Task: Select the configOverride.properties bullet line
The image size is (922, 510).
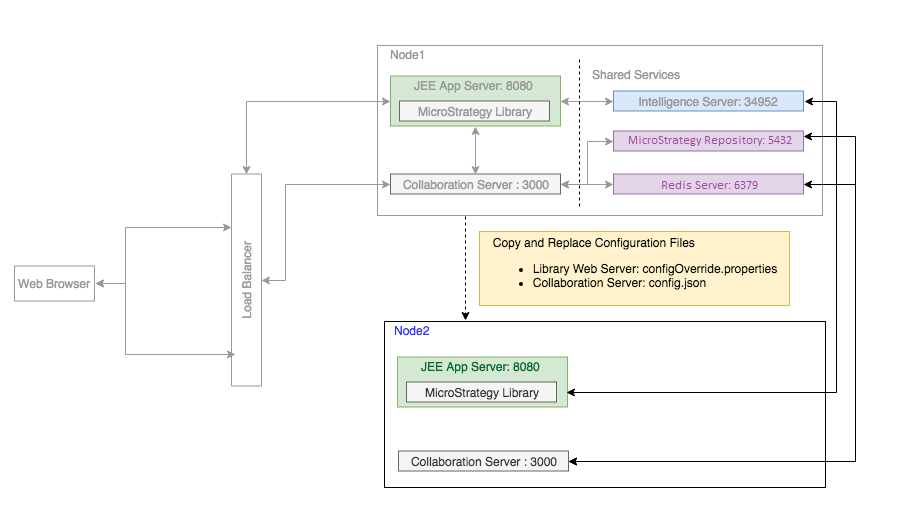Action: (x=654, y=269)
